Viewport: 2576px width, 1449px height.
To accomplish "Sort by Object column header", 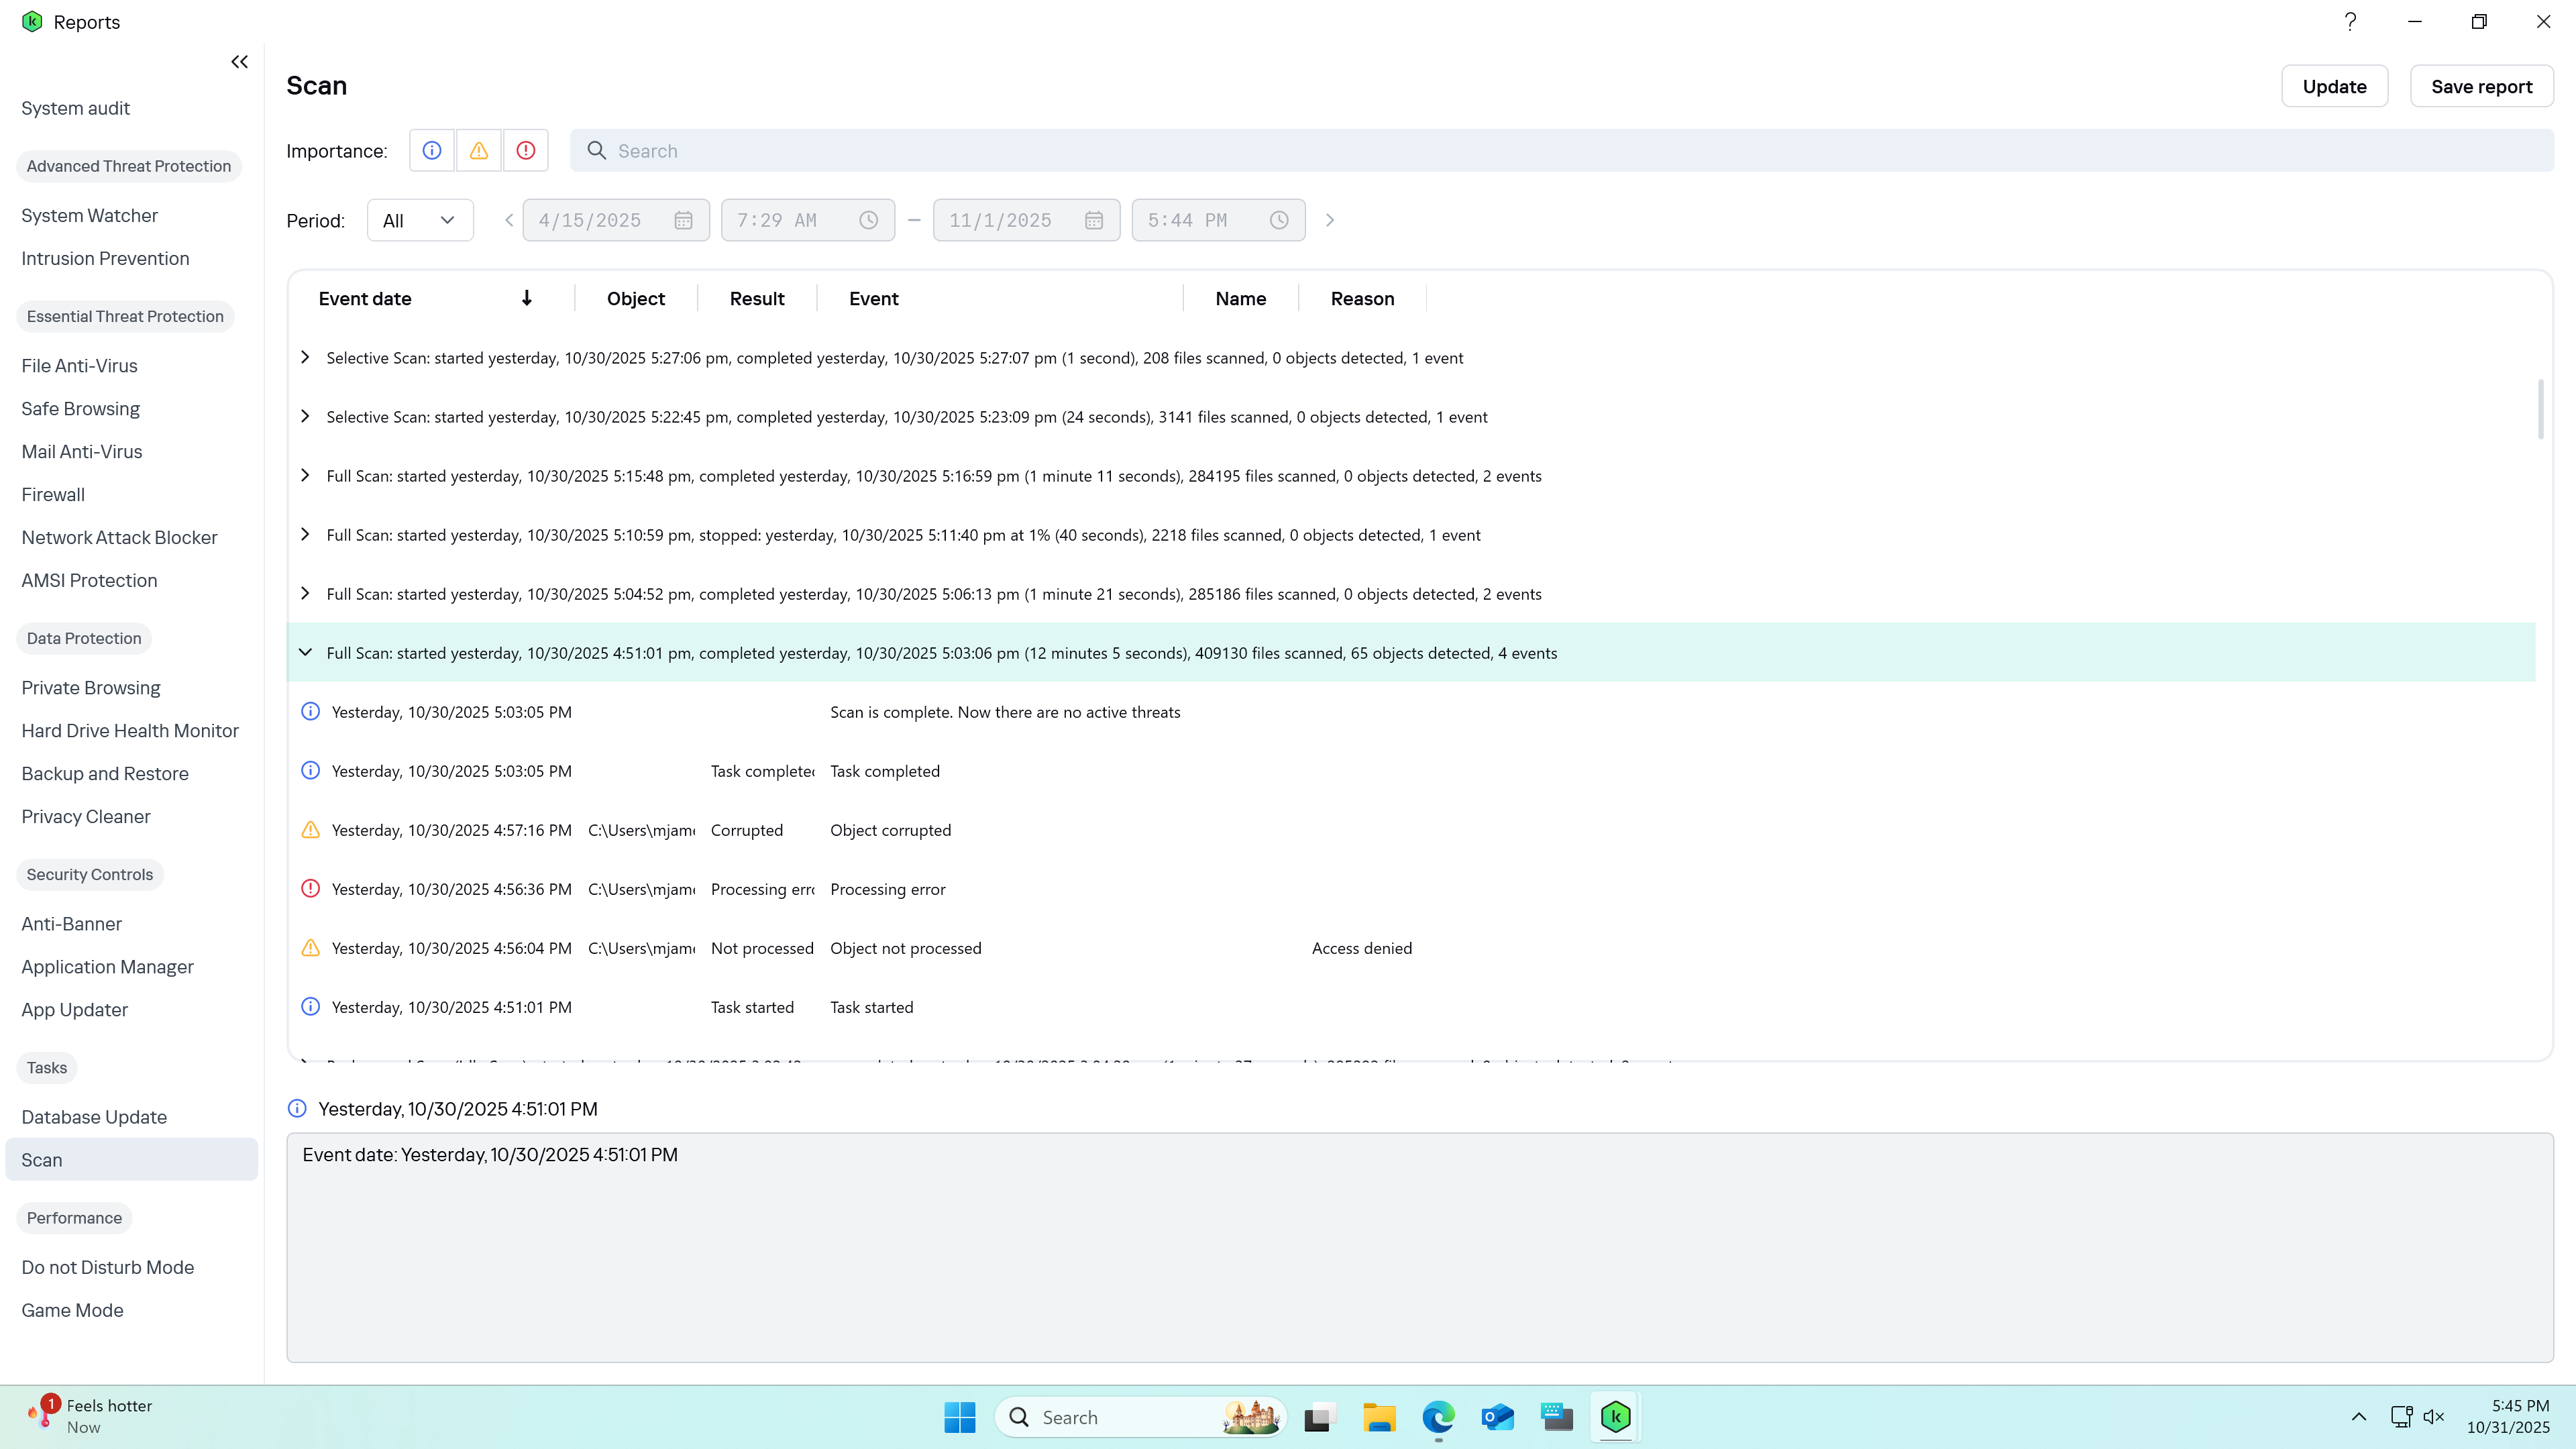I will (x=636, y=298).
